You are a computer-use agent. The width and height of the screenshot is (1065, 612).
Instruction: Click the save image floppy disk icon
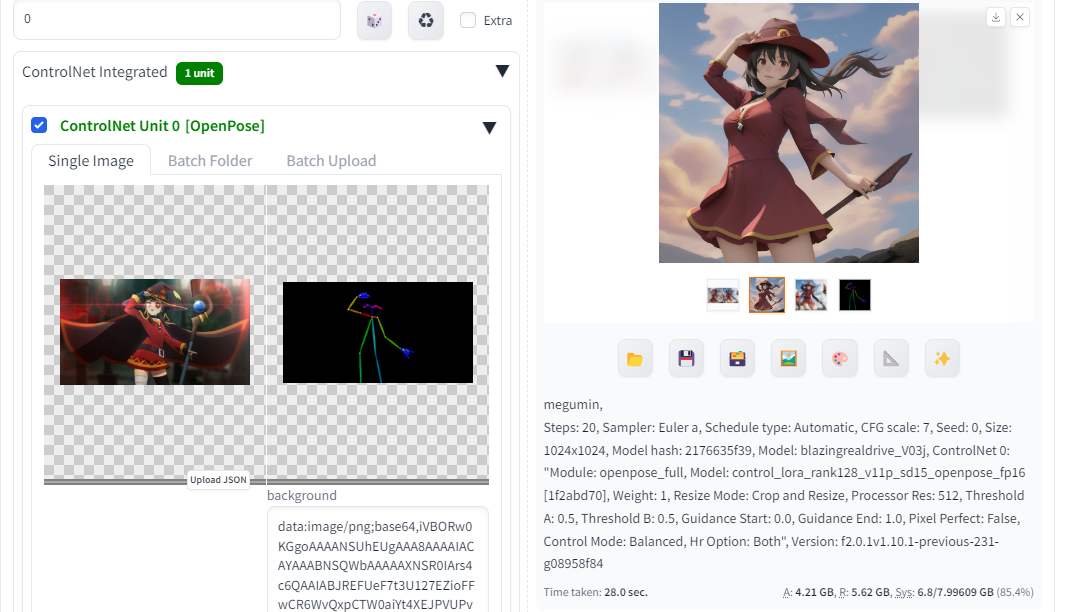[687, 359]
